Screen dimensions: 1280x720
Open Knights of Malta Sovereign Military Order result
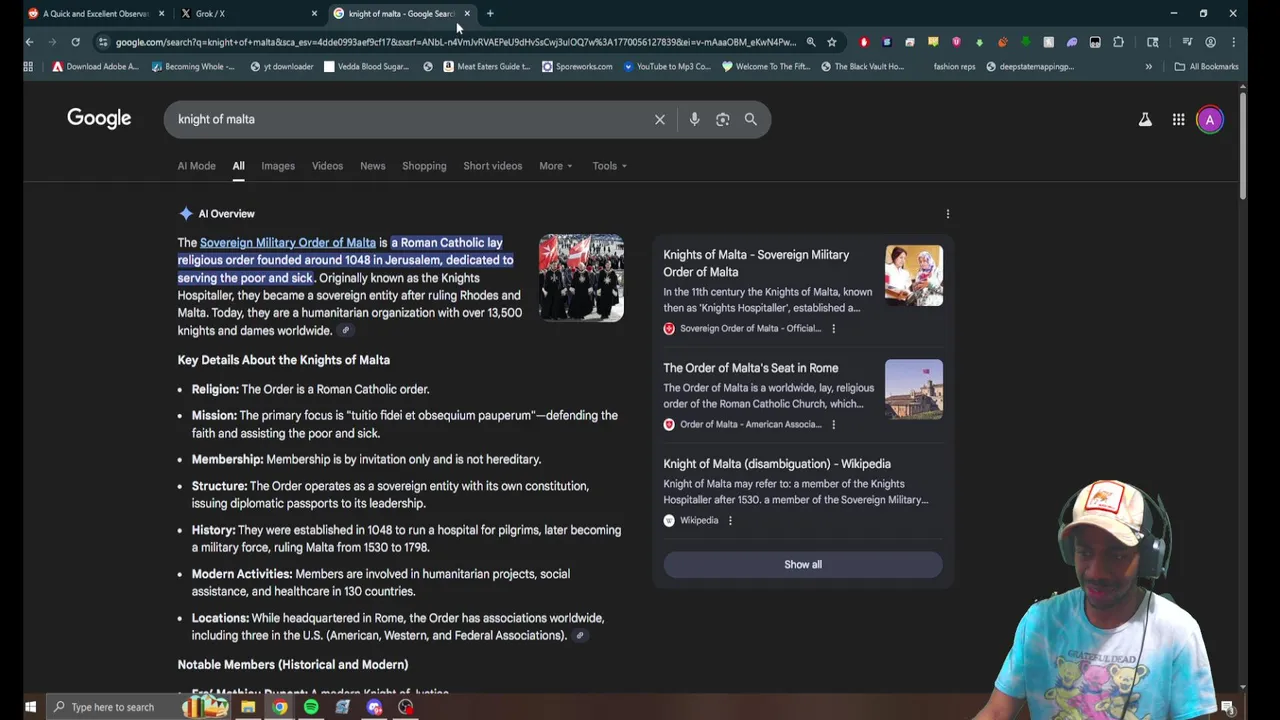[756, 263]
